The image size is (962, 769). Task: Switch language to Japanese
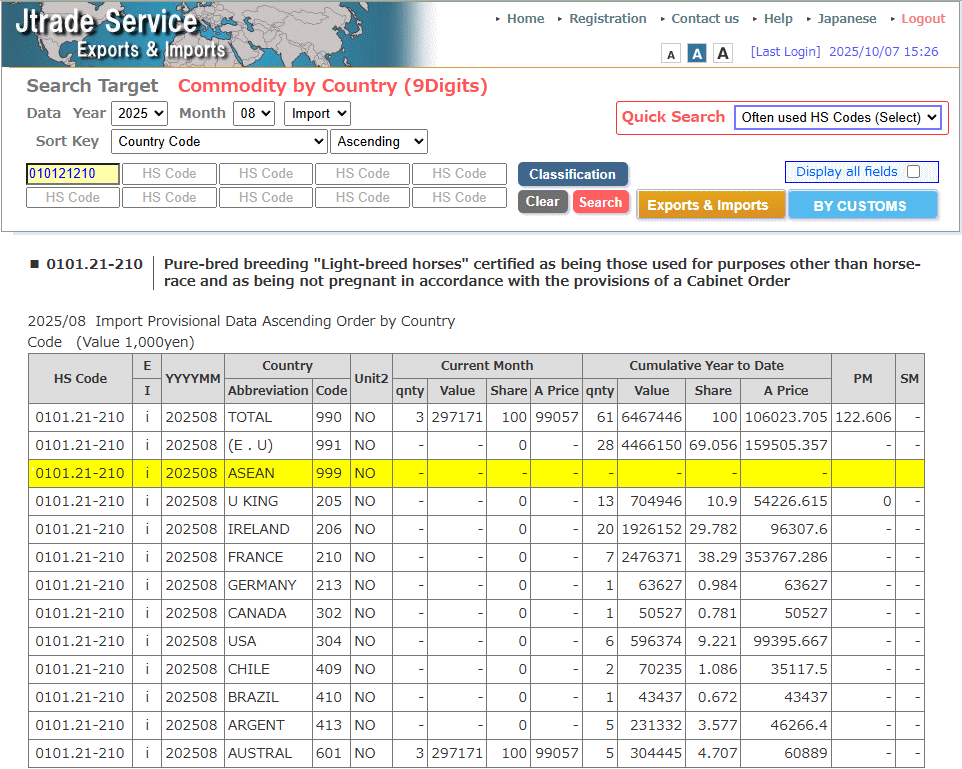click(846, 19)
